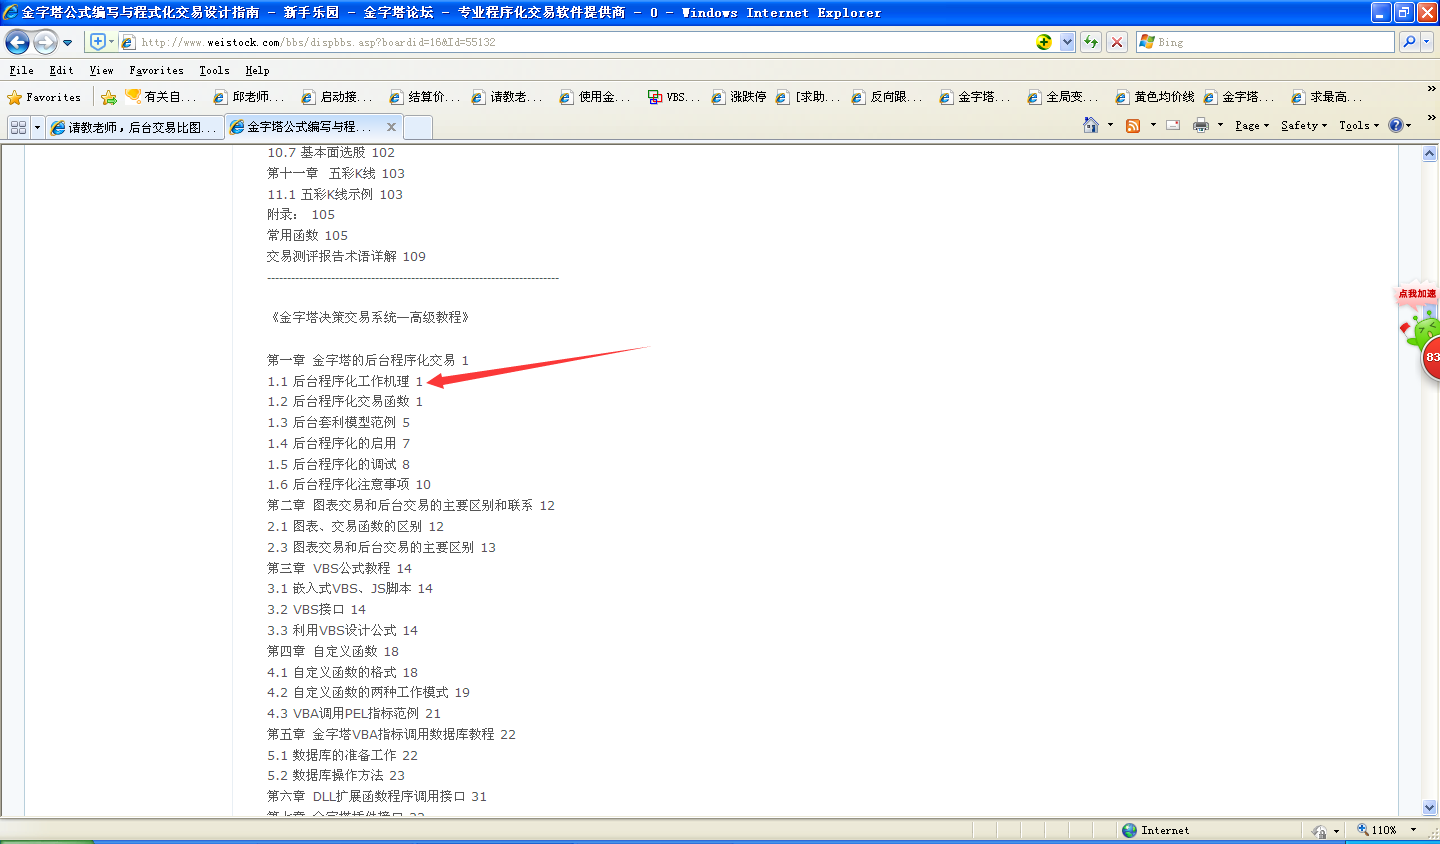Screen dimensions: 1440x844
Task: Click the 1.1 后台程序化工作机理 entry
Action: (345, 381)
